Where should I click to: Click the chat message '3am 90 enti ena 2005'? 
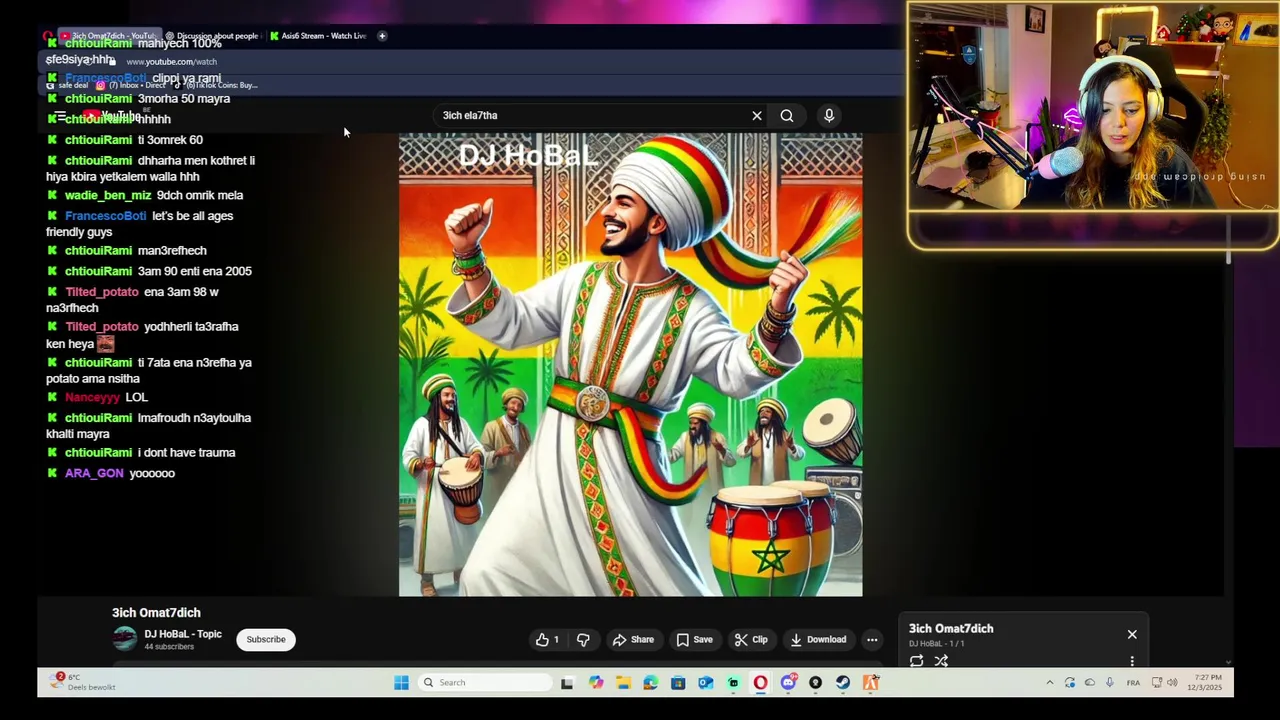[x=194, y=271]
